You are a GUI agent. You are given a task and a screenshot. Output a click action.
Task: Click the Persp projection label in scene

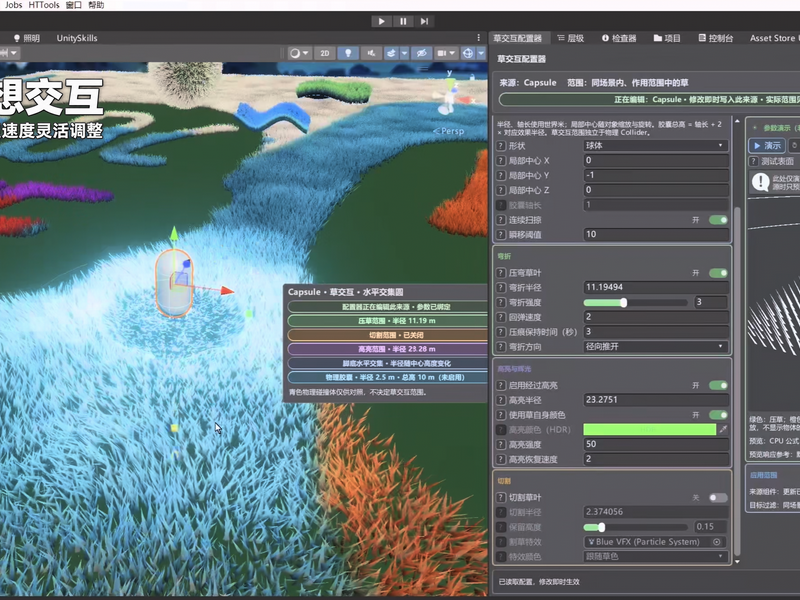[x=449, y=131]
